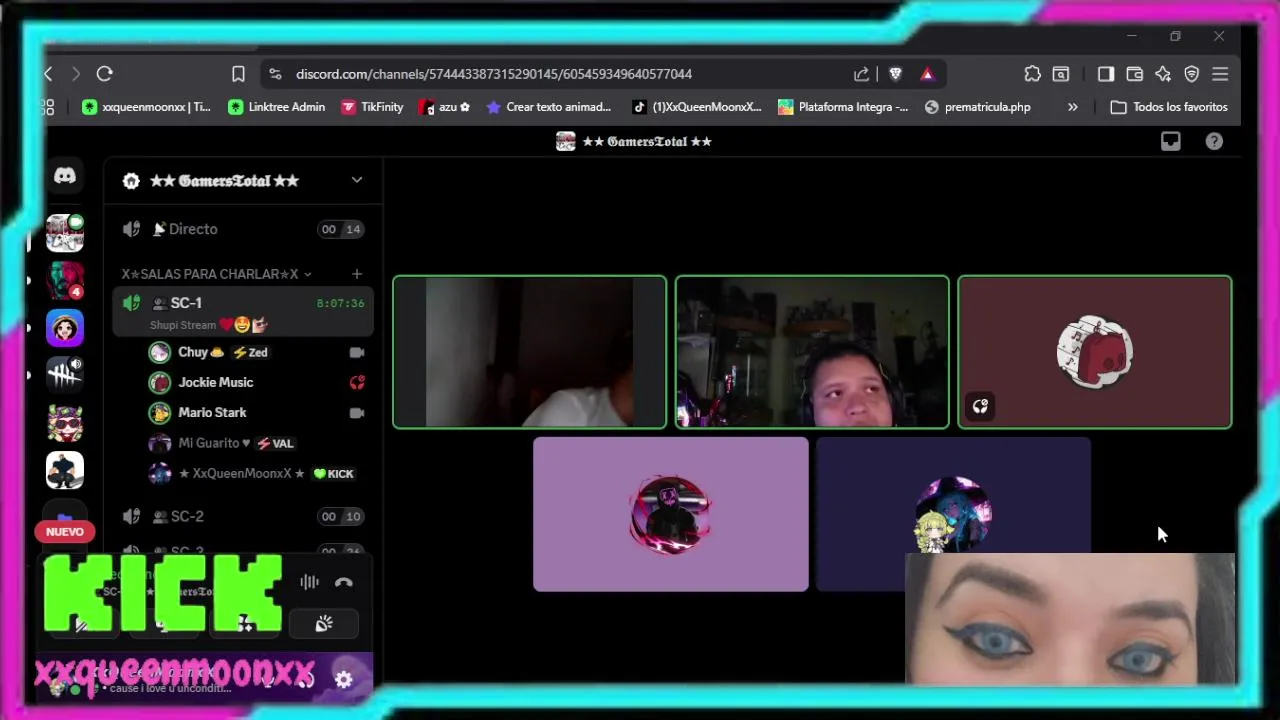
Task: Open the Brave VPN shield icon
Action: [x=1192, y=74]
